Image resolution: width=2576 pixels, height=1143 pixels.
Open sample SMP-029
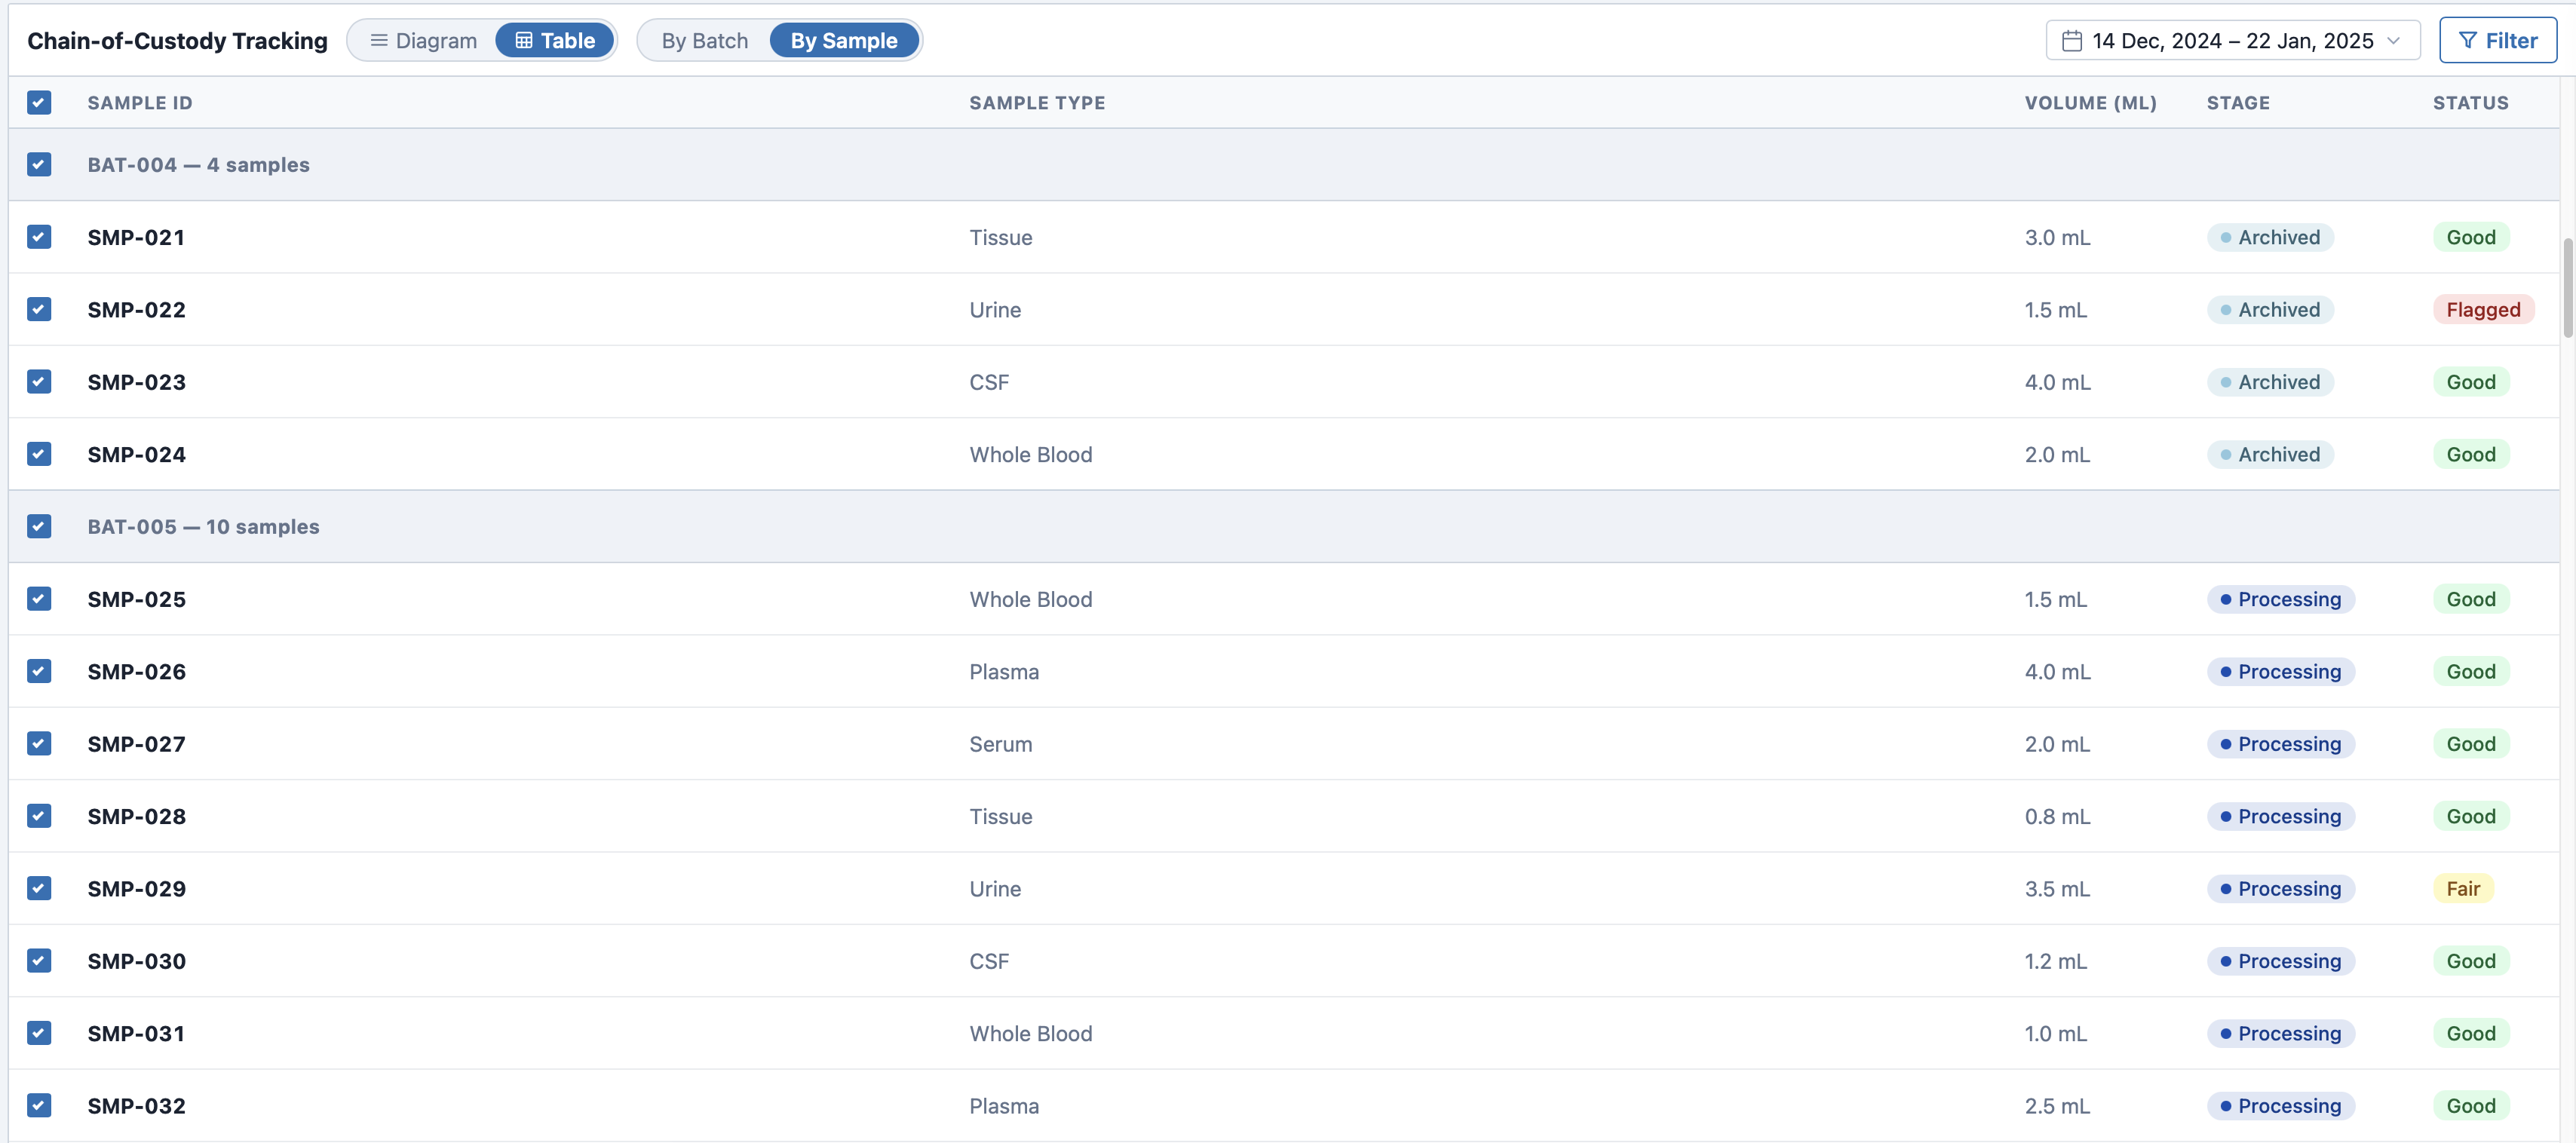point(136,888)
